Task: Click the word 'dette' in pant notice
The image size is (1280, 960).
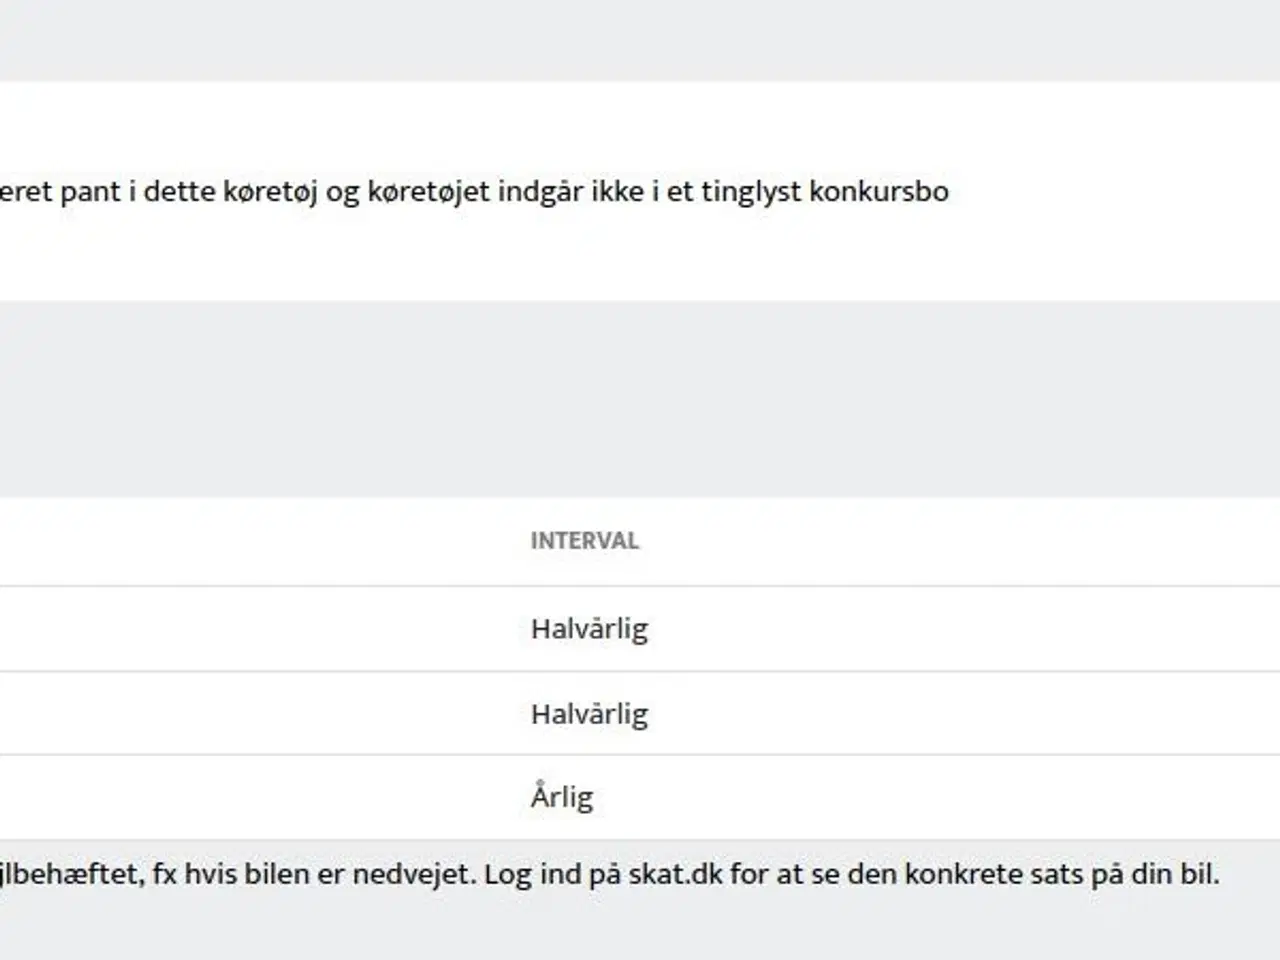Action: point(179,191)
